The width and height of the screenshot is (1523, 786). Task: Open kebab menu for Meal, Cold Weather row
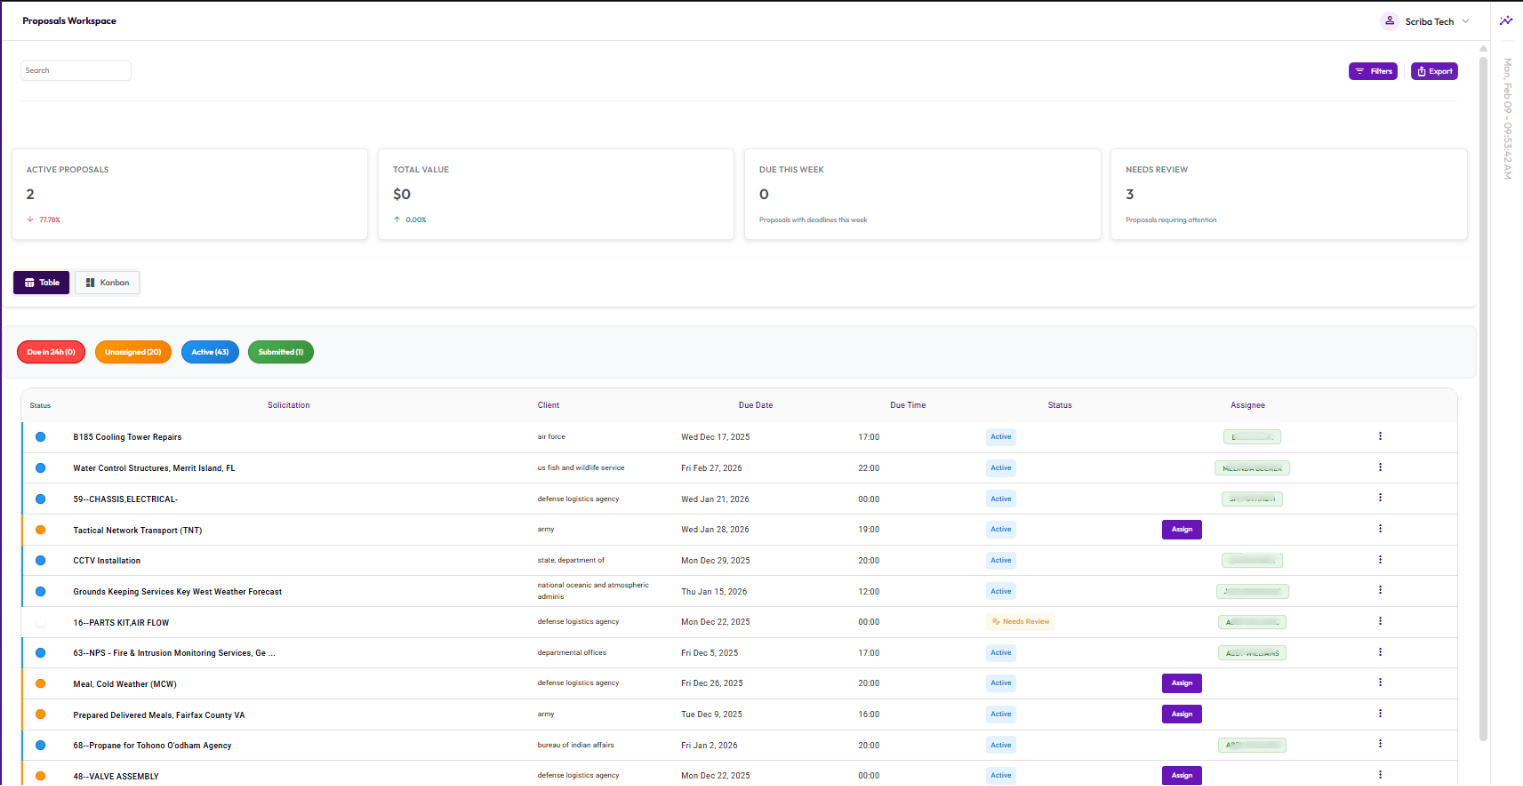(1380, 683)
